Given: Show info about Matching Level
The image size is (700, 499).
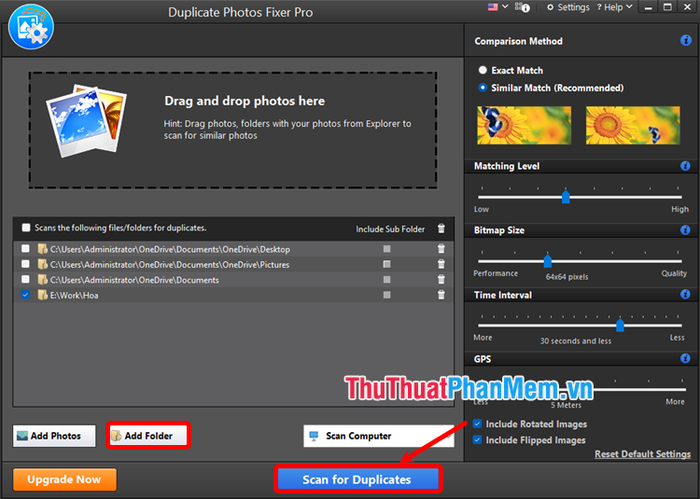Looking at the screenshot, I should (x=685, y=166).
